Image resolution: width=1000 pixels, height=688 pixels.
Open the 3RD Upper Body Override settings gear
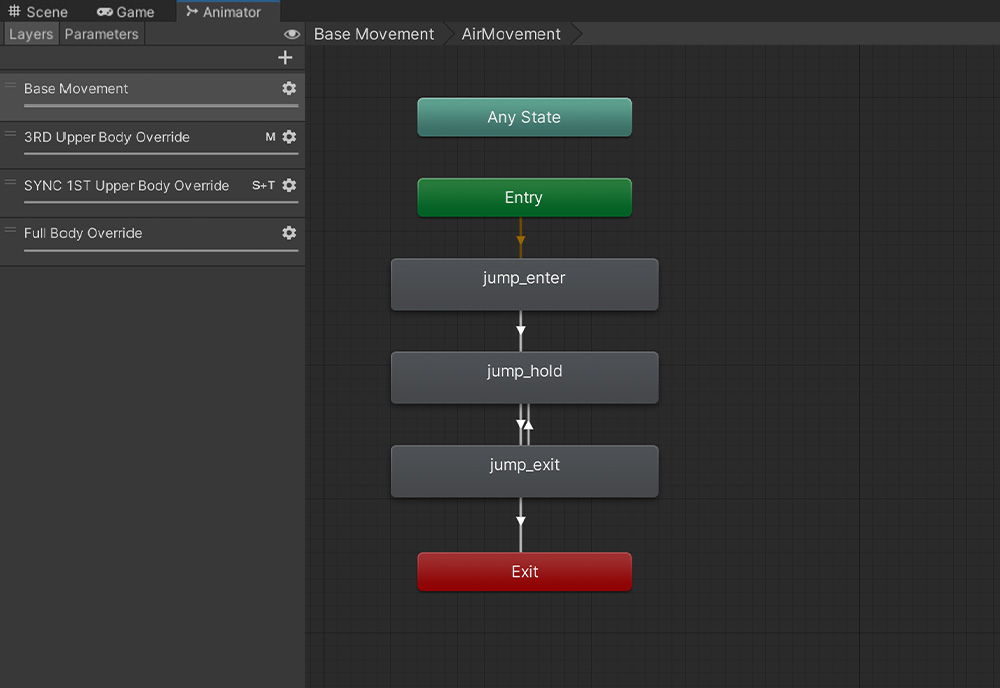click(289, 136)
